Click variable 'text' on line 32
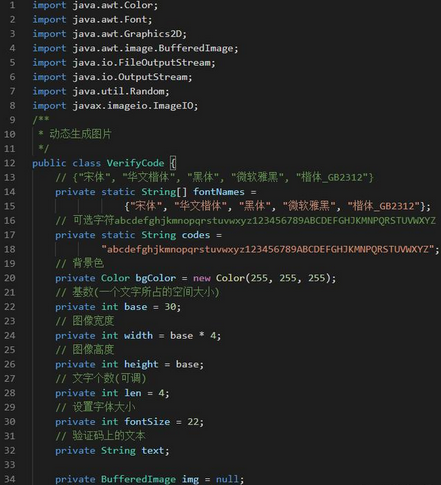Image resolution: width=441 pixels, height=485 pixels. tap(153, 450)
